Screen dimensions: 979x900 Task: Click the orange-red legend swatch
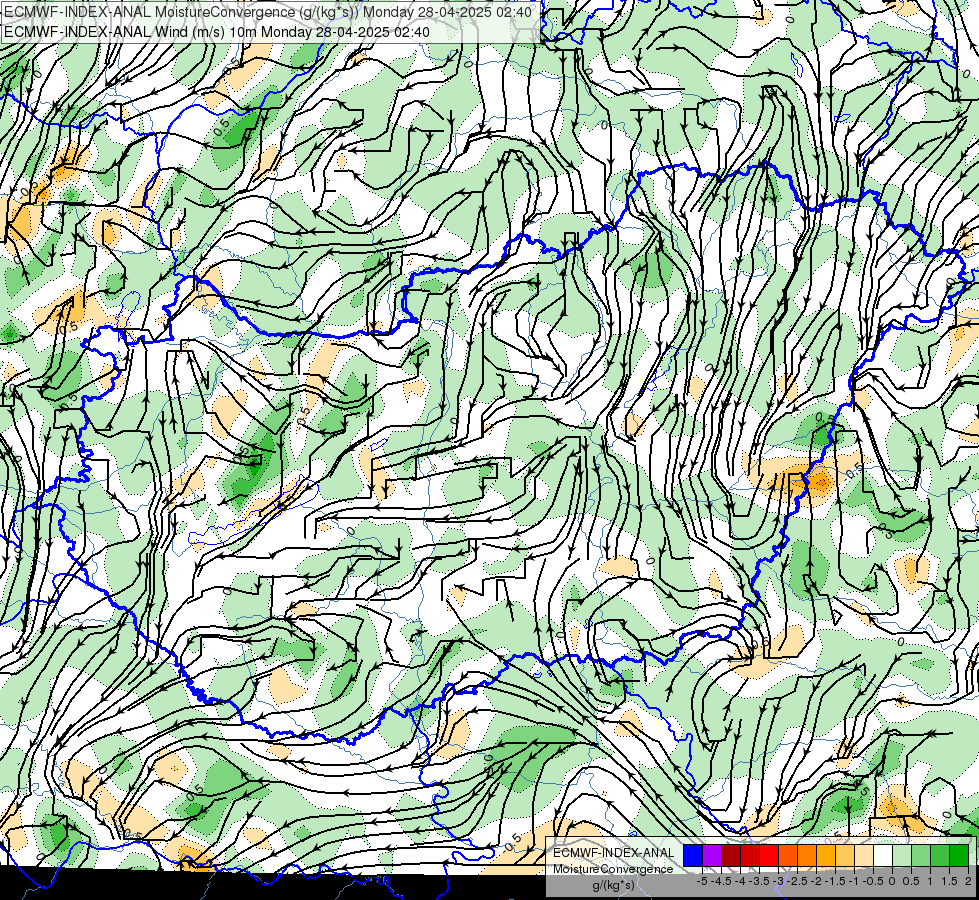click(788, 855)
